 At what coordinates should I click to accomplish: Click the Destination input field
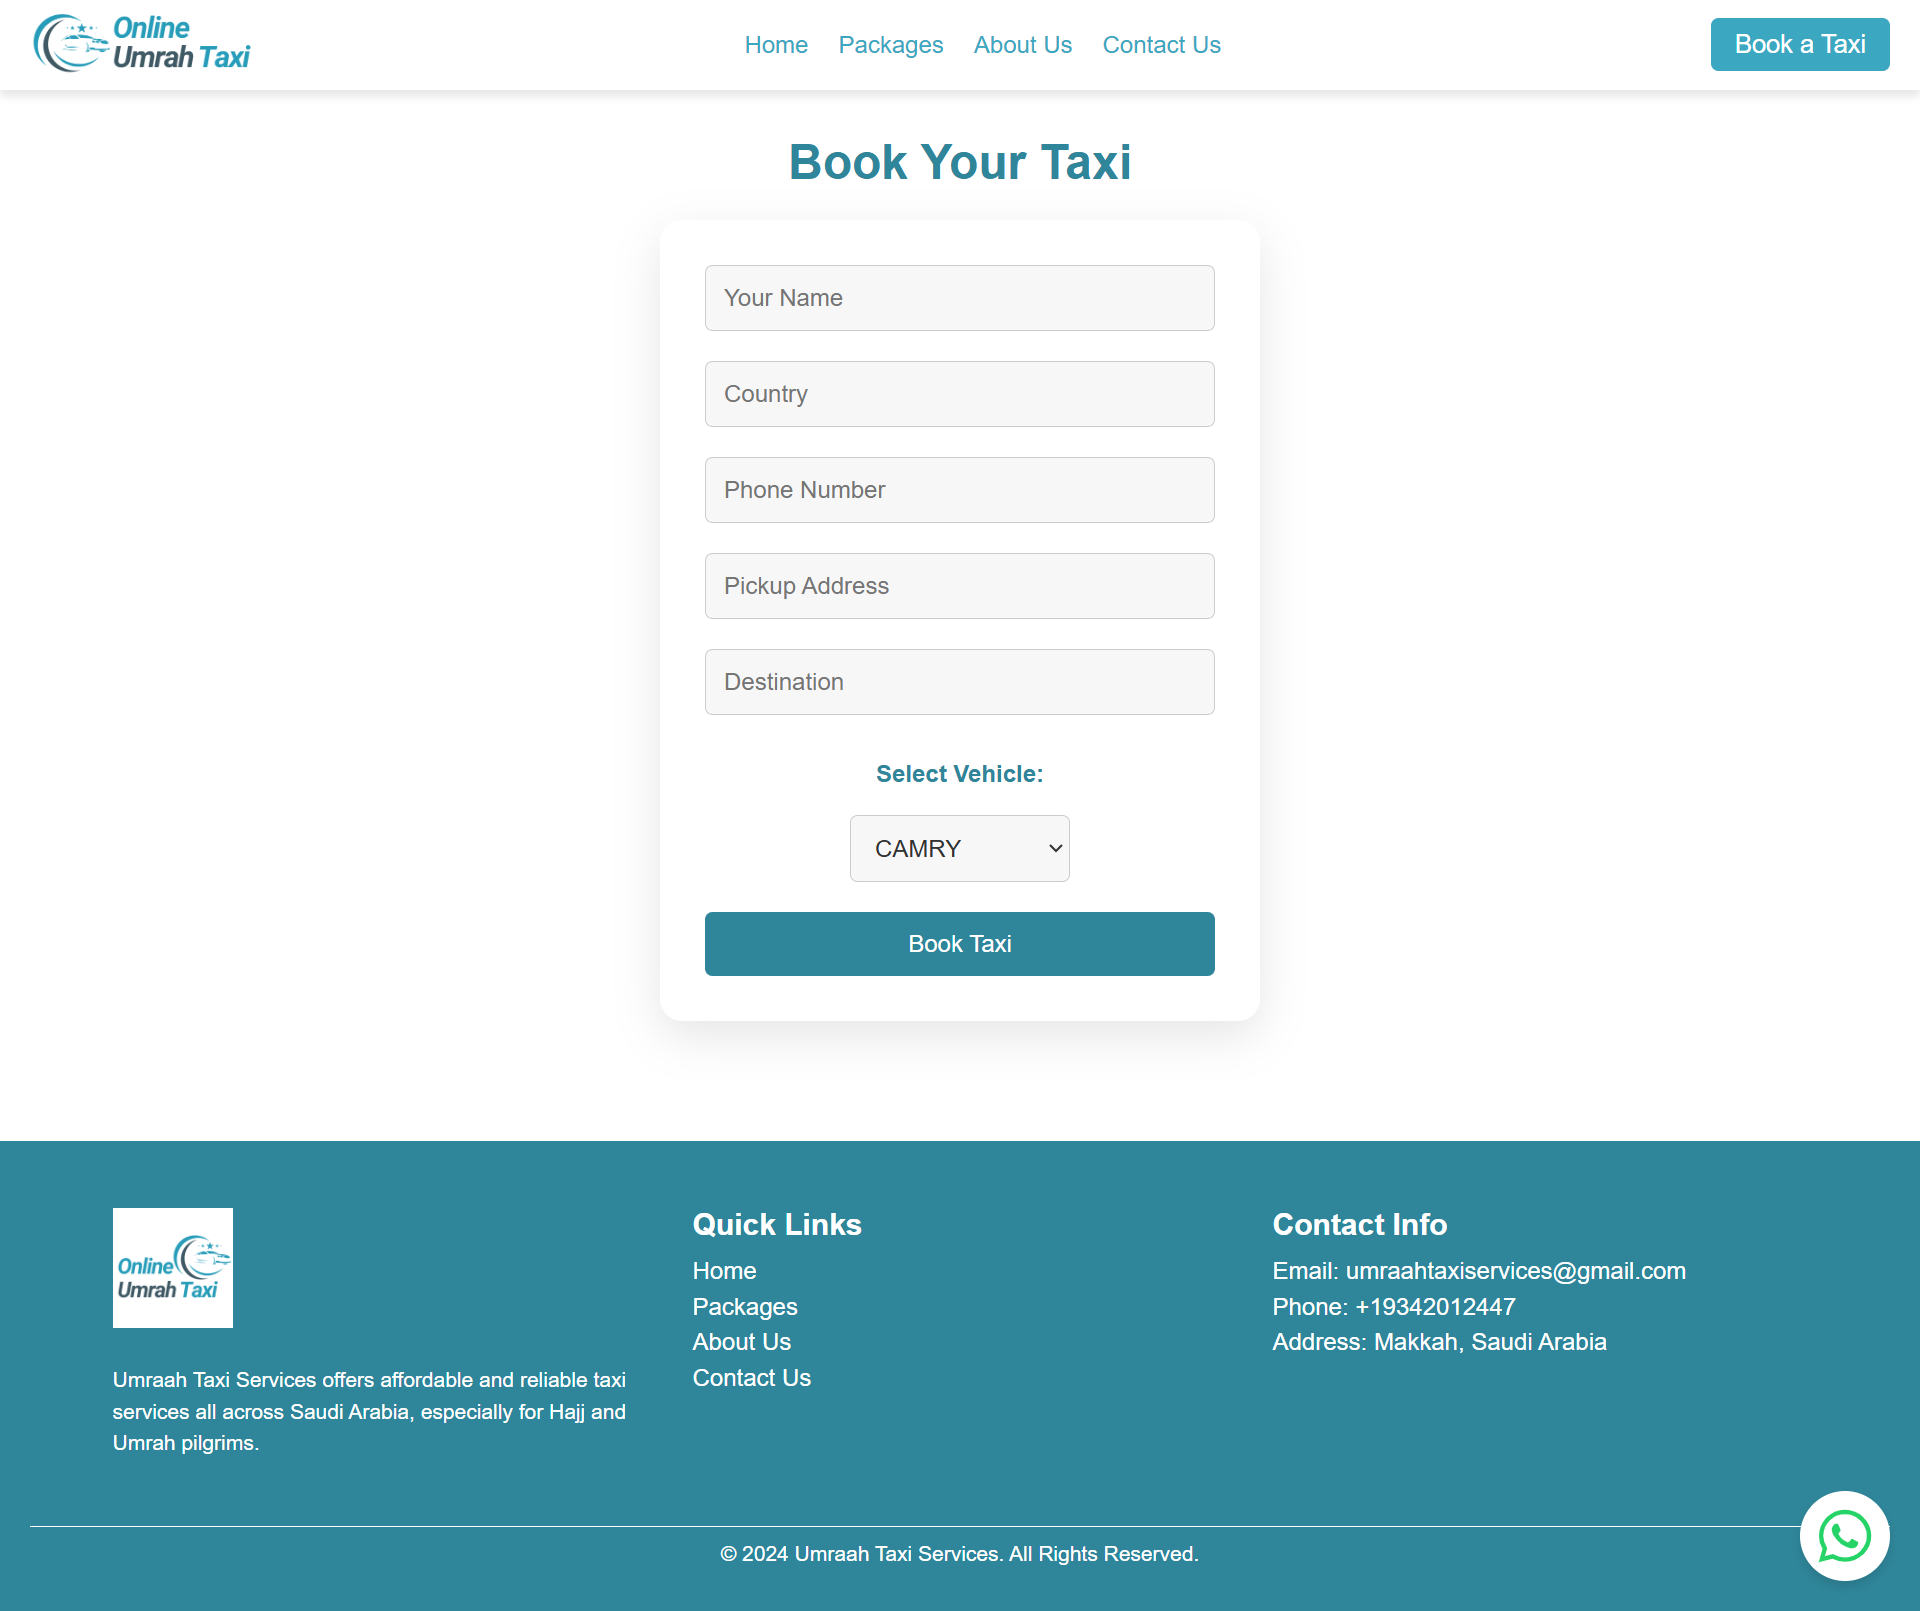tap(959, 681)
